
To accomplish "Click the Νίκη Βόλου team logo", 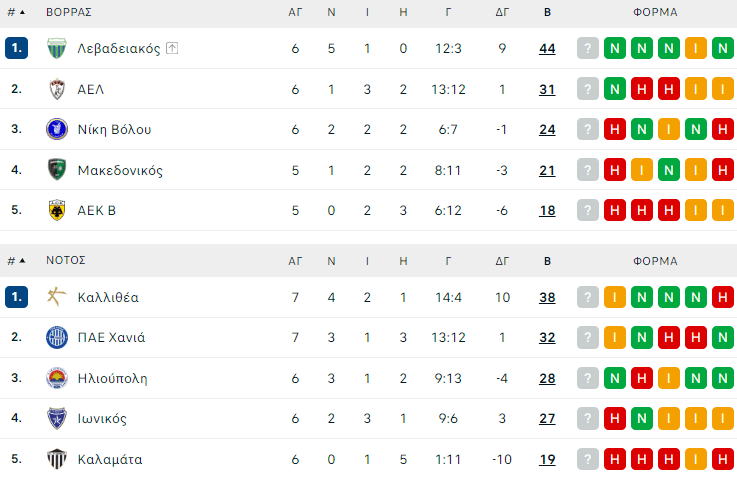I will pyautogui.click(x=57, y=129).
